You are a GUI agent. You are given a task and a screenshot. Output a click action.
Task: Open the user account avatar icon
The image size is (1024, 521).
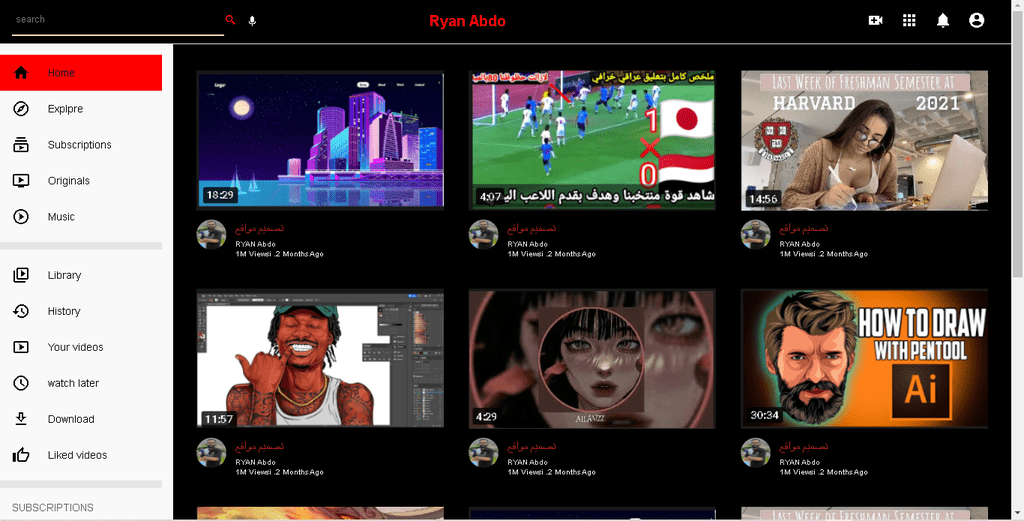tap(976, 20)
